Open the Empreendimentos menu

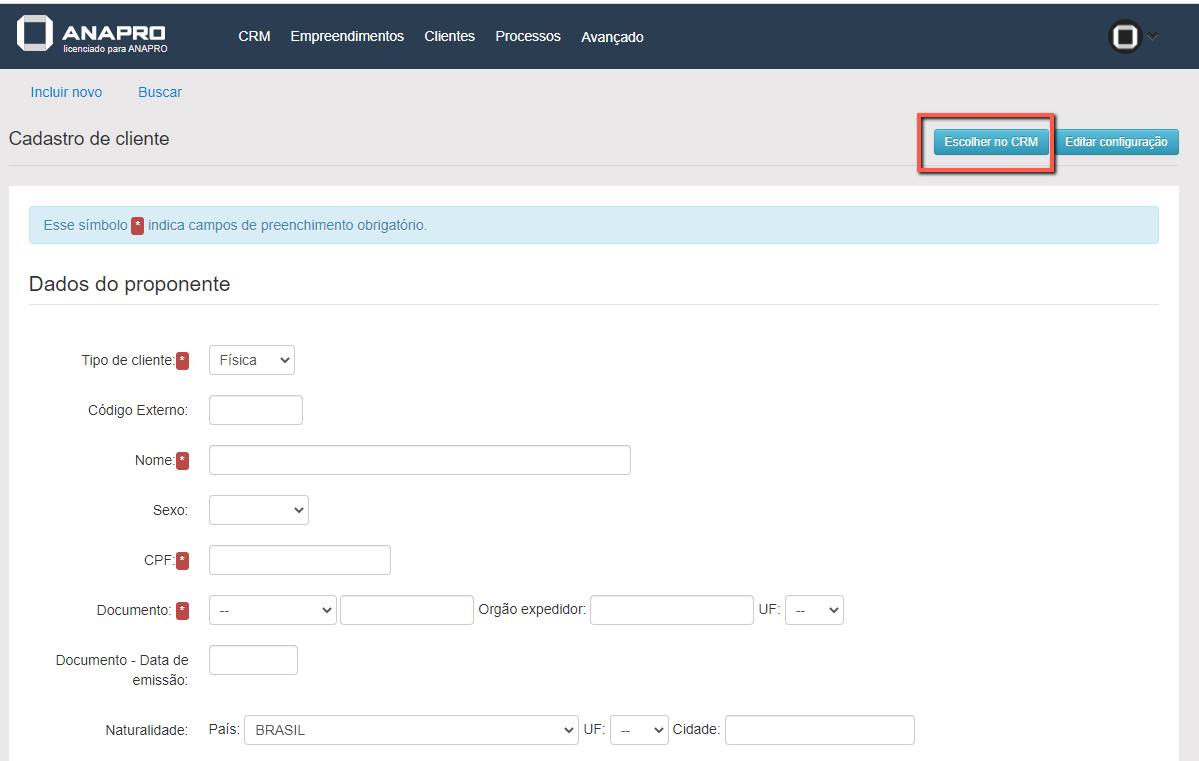[x=347, y=36]
